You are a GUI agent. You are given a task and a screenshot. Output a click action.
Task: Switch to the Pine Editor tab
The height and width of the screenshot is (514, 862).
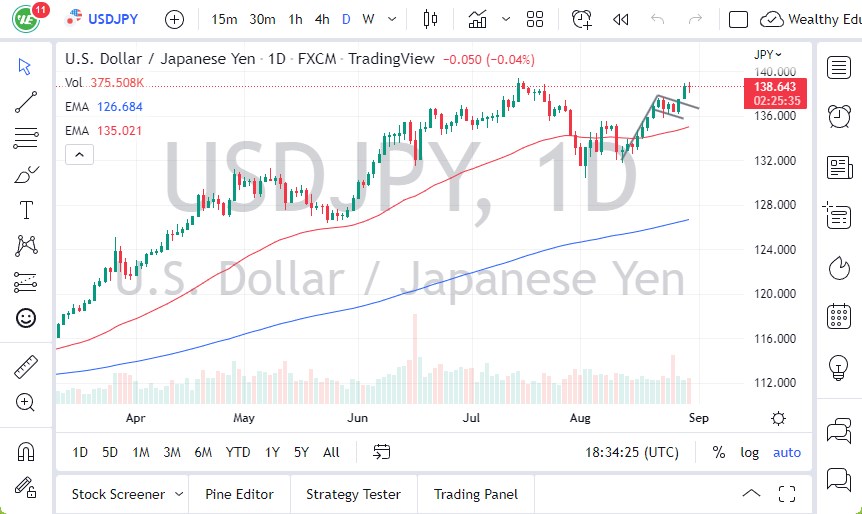239,494
